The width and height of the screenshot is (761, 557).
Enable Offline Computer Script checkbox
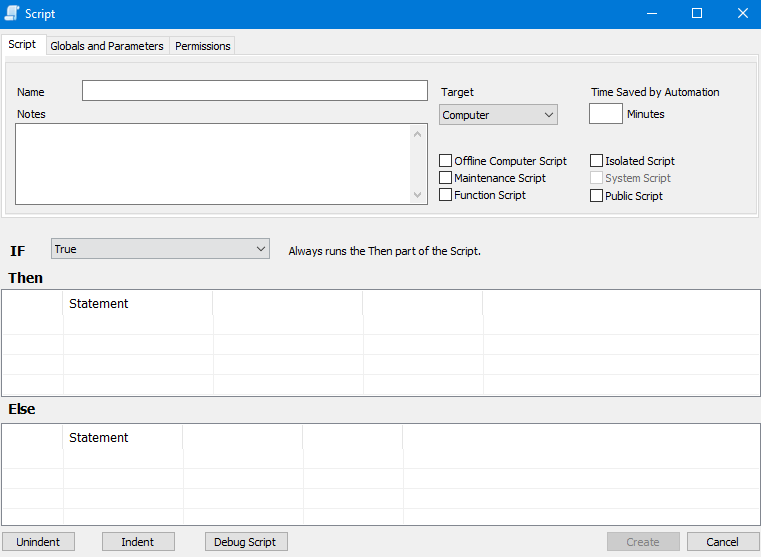(x=446, y=161)
